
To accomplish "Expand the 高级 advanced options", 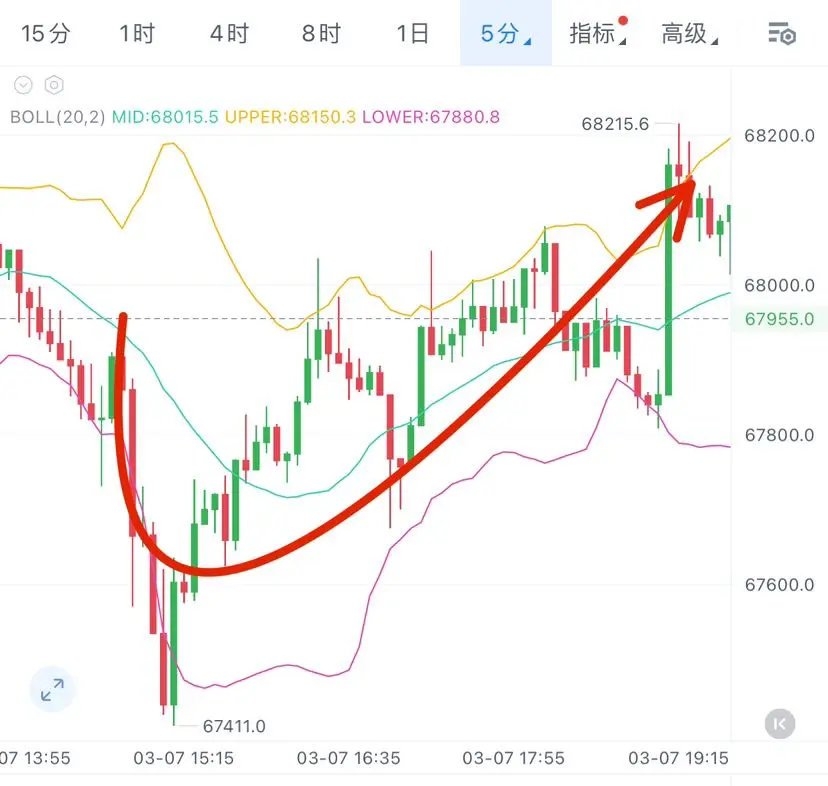I will click(689, 33).
